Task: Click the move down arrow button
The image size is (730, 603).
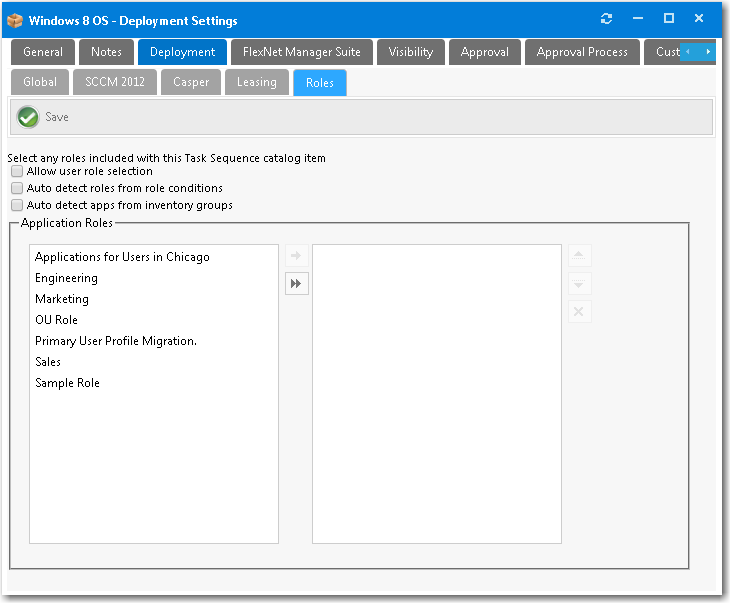Action: pos(580,284)
